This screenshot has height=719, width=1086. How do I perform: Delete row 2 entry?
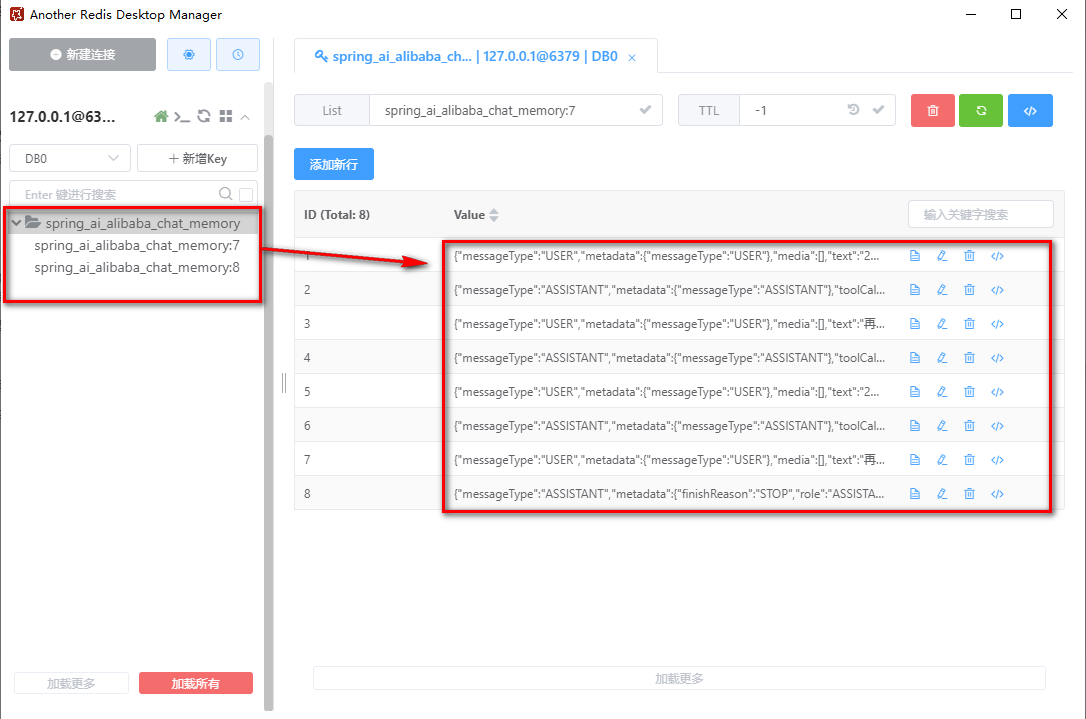(x=970, y=290)
